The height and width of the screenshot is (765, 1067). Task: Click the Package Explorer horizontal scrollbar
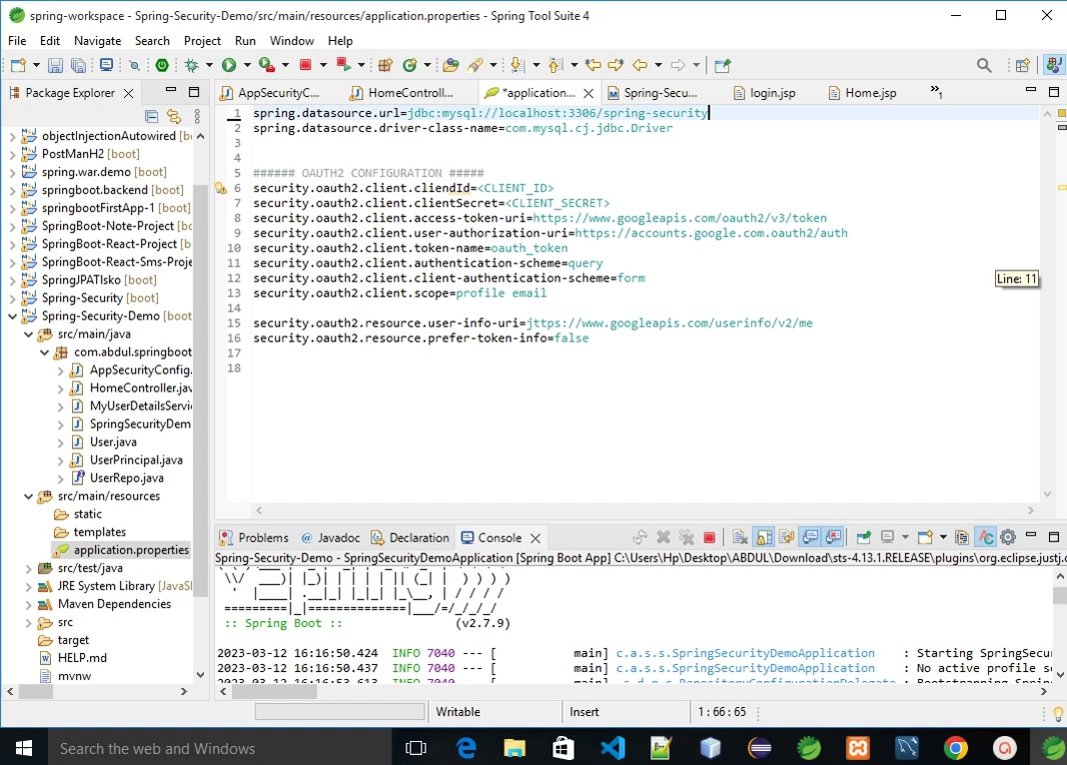point(97,691)
